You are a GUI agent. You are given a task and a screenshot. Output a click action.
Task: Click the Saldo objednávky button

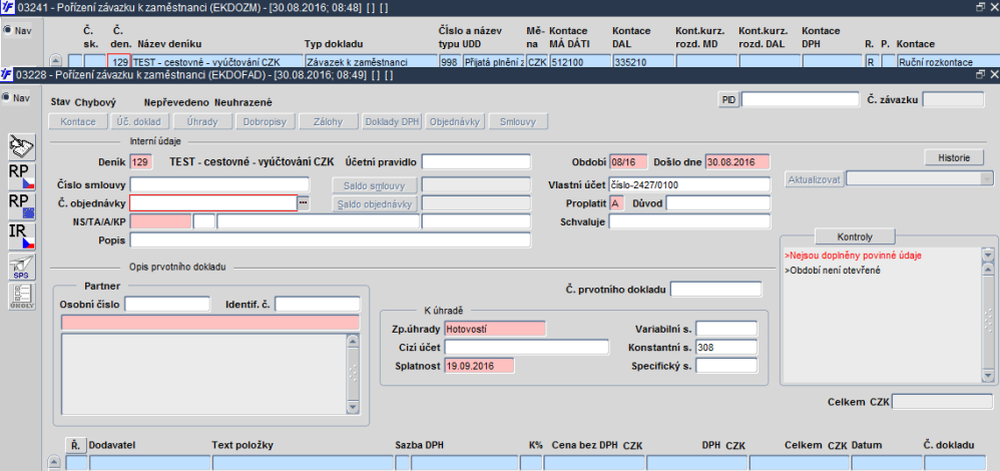[376, 204]
